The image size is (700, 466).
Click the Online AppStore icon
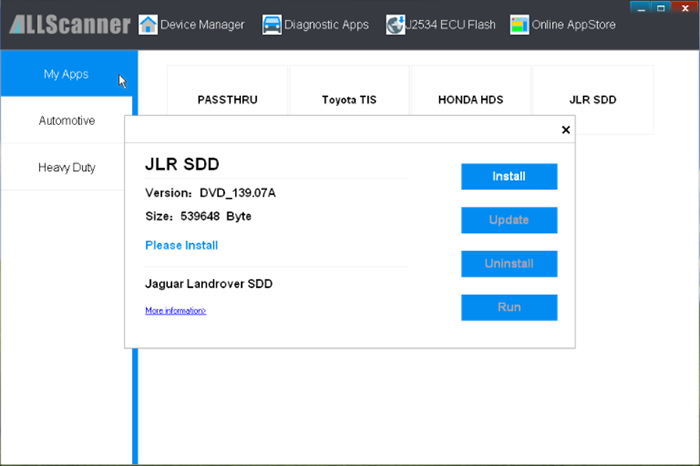519,25
